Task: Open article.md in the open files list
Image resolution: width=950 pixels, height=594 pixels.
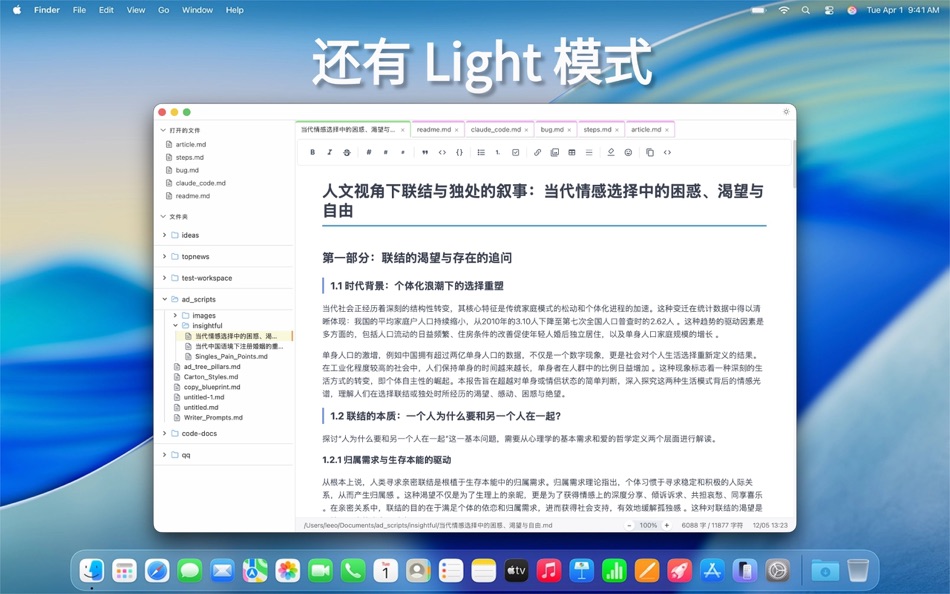Action: tap(190, 145)
